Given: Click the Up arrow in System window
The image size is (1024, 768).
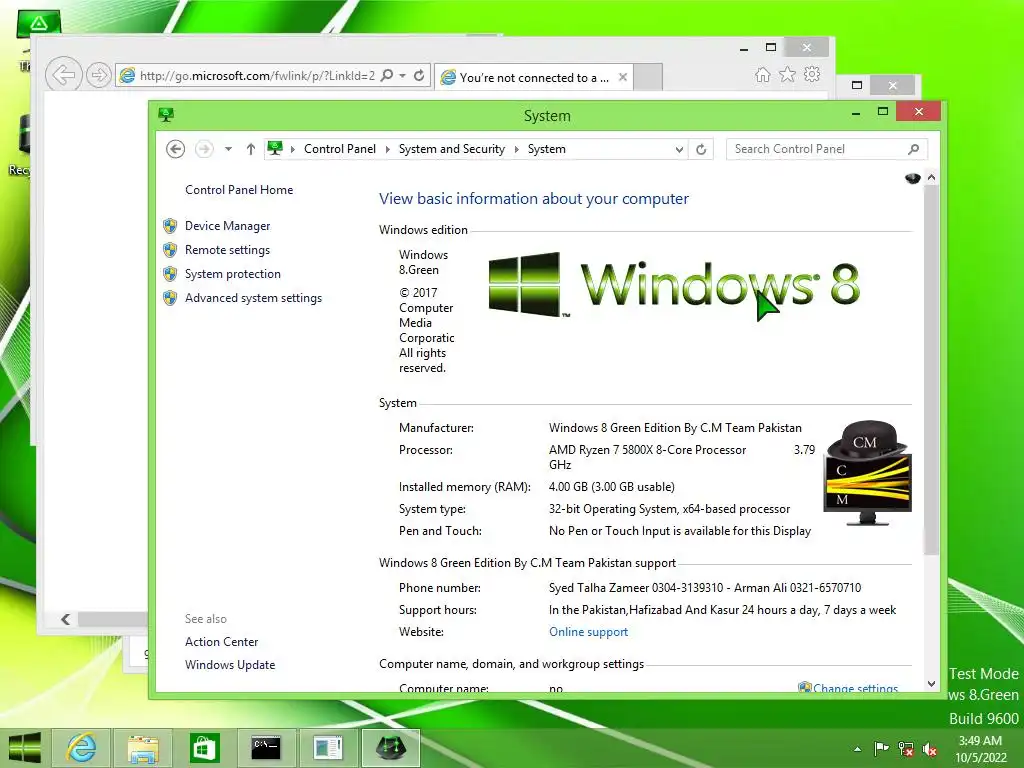Looking at the screenshot, I should [x=251, y=149].
